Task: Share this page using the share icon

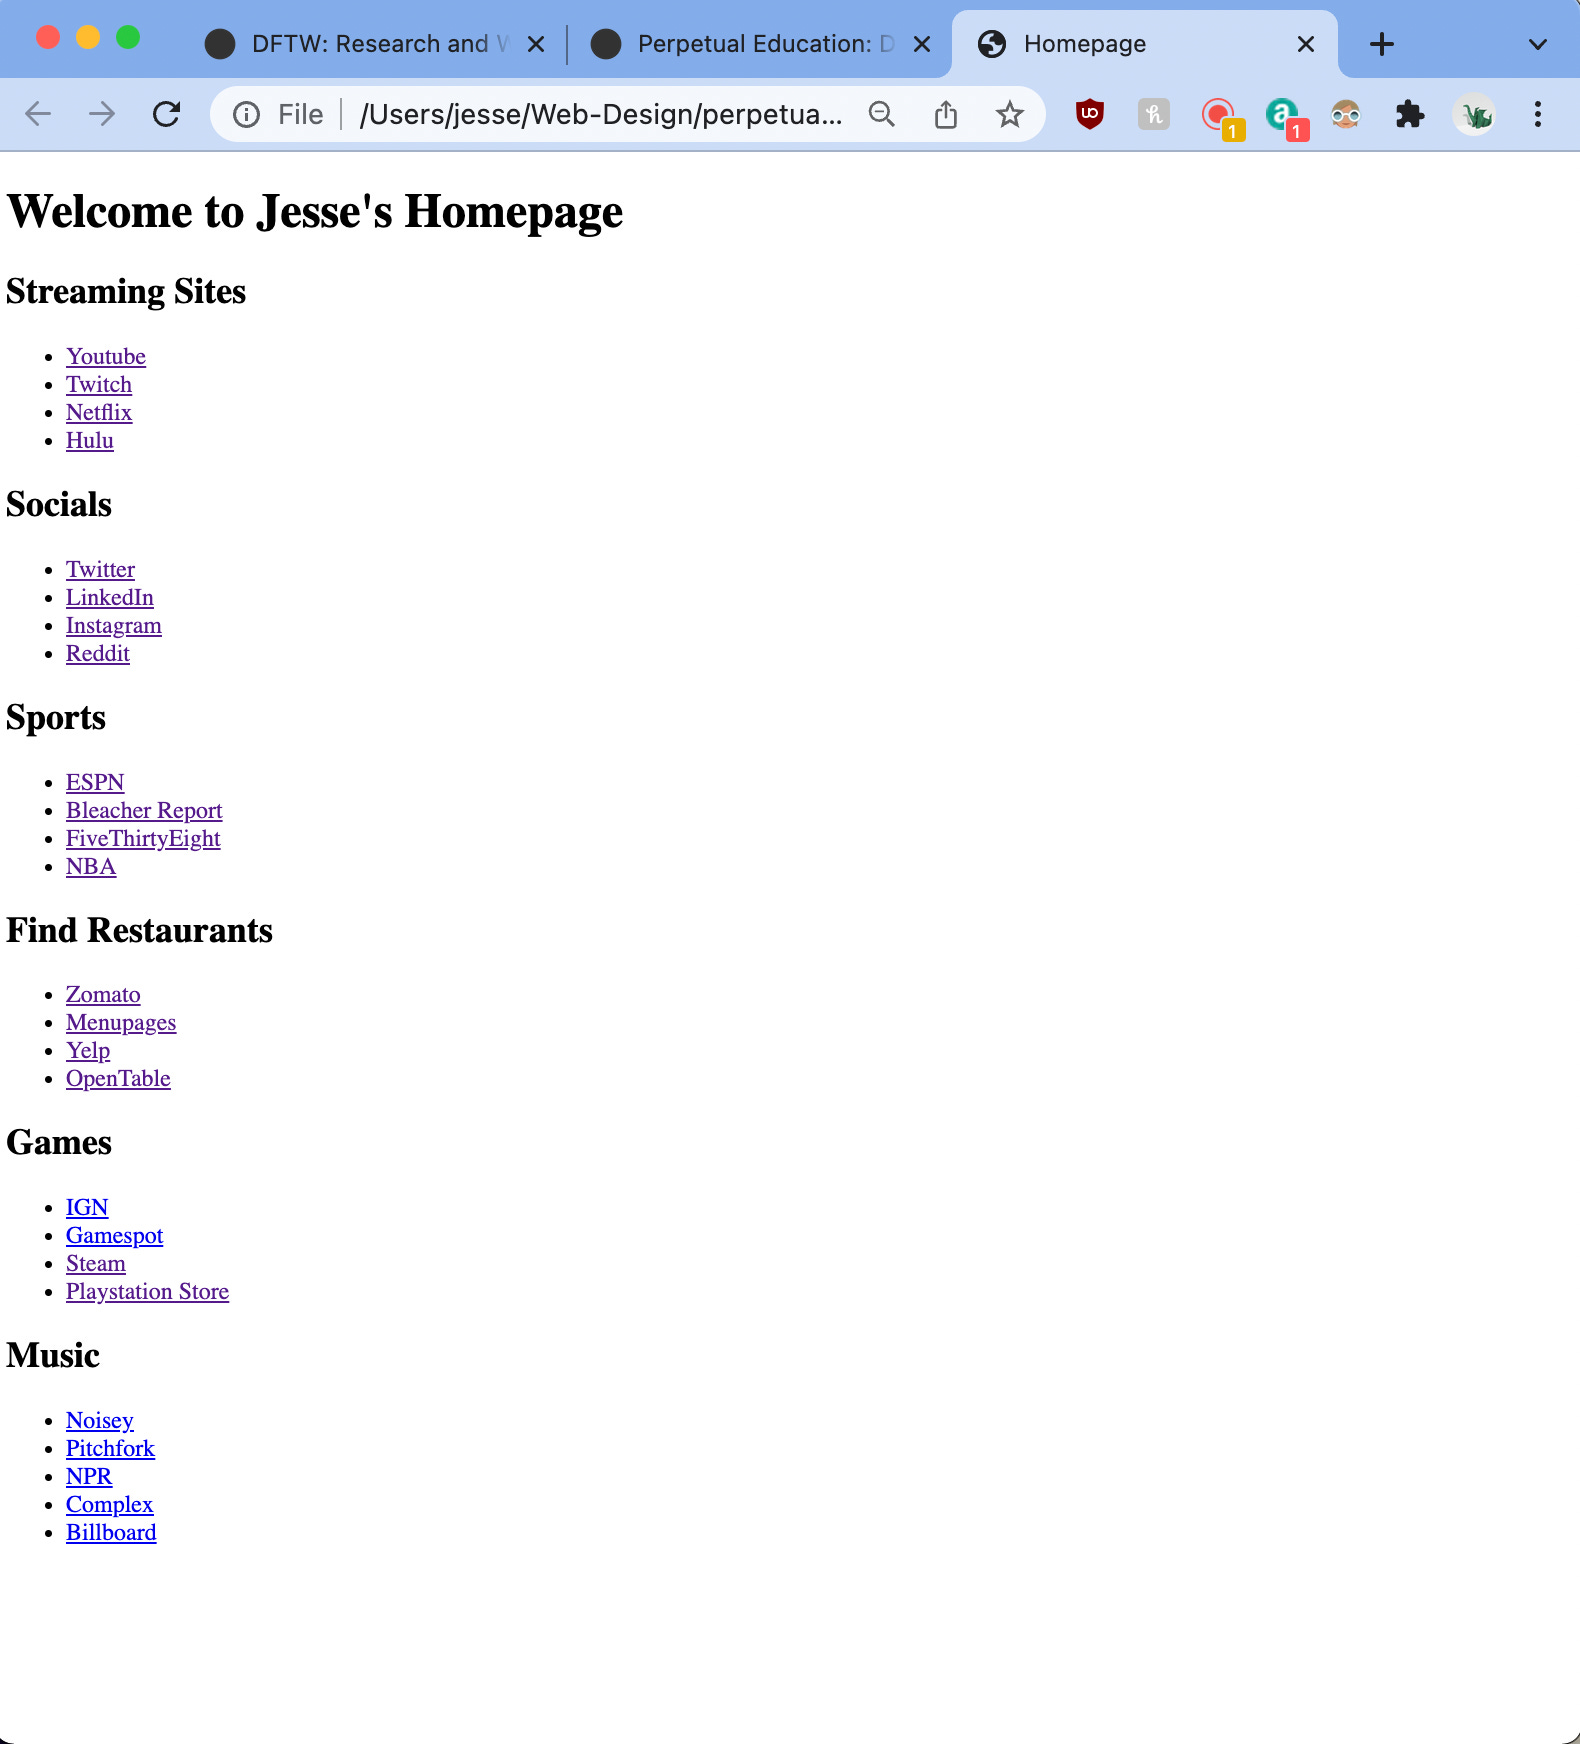Action: [946, 115]
